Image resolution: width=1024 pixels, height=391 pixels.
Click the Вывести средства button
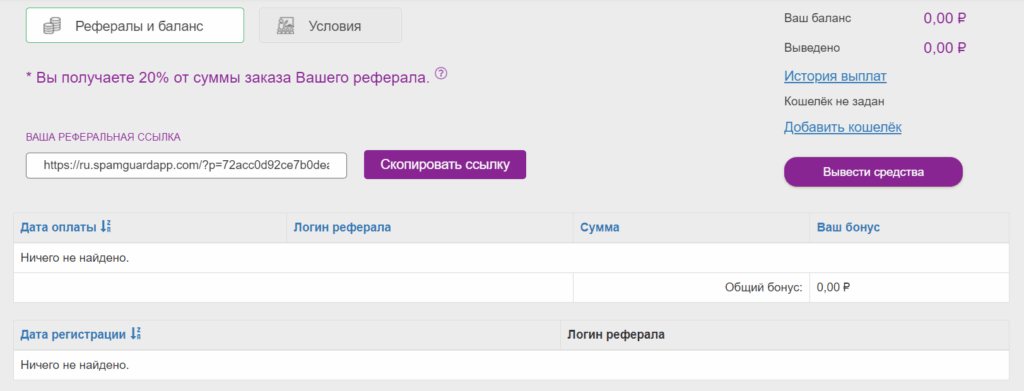click(x=873, y=172)
